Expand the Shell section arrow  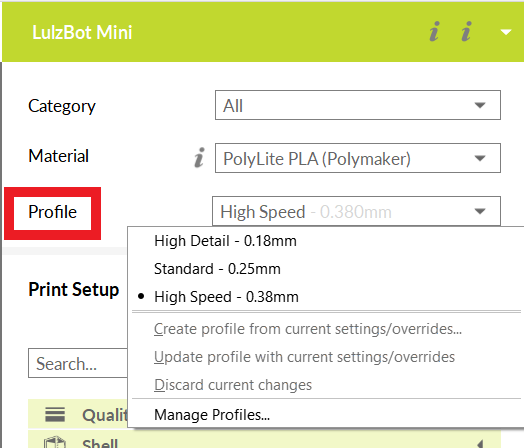click(x=480, y=443)
